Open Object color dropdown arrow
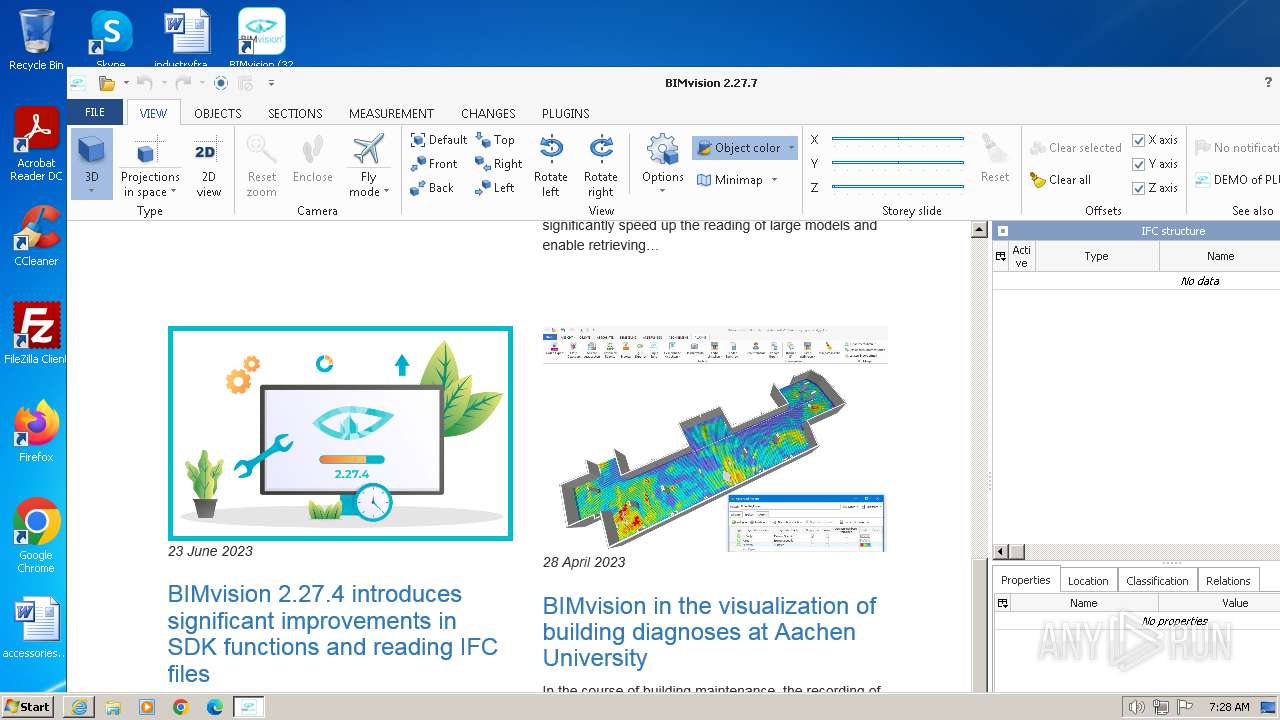The height and width of the screenshot is (720, 1280). pos(791,148)
